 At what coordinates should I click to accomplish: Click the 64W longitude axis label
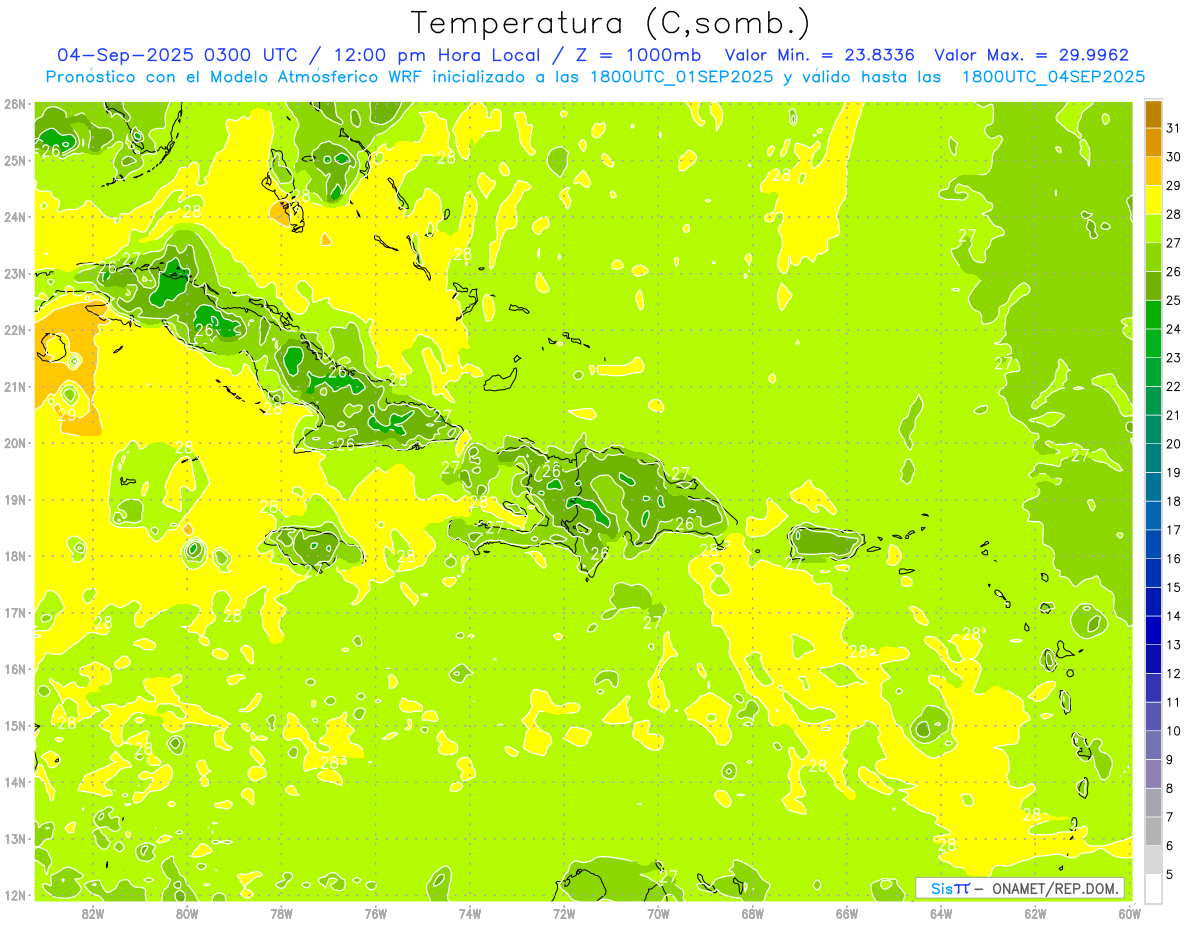(x=941, y=913)
